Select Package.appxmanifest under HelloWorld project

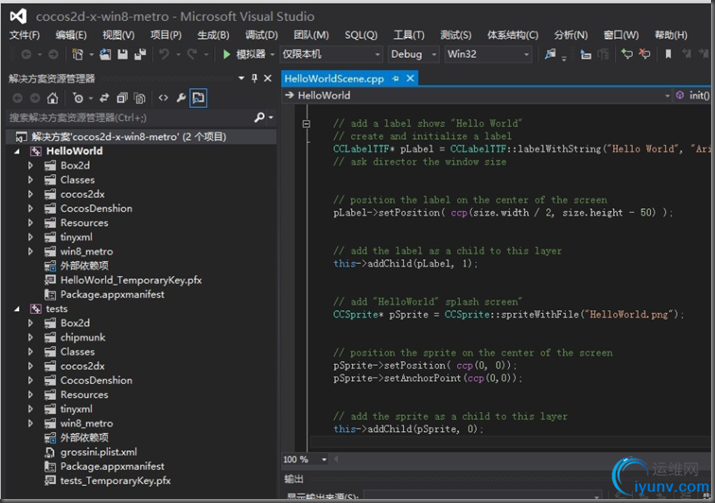[x=112, y=295]
